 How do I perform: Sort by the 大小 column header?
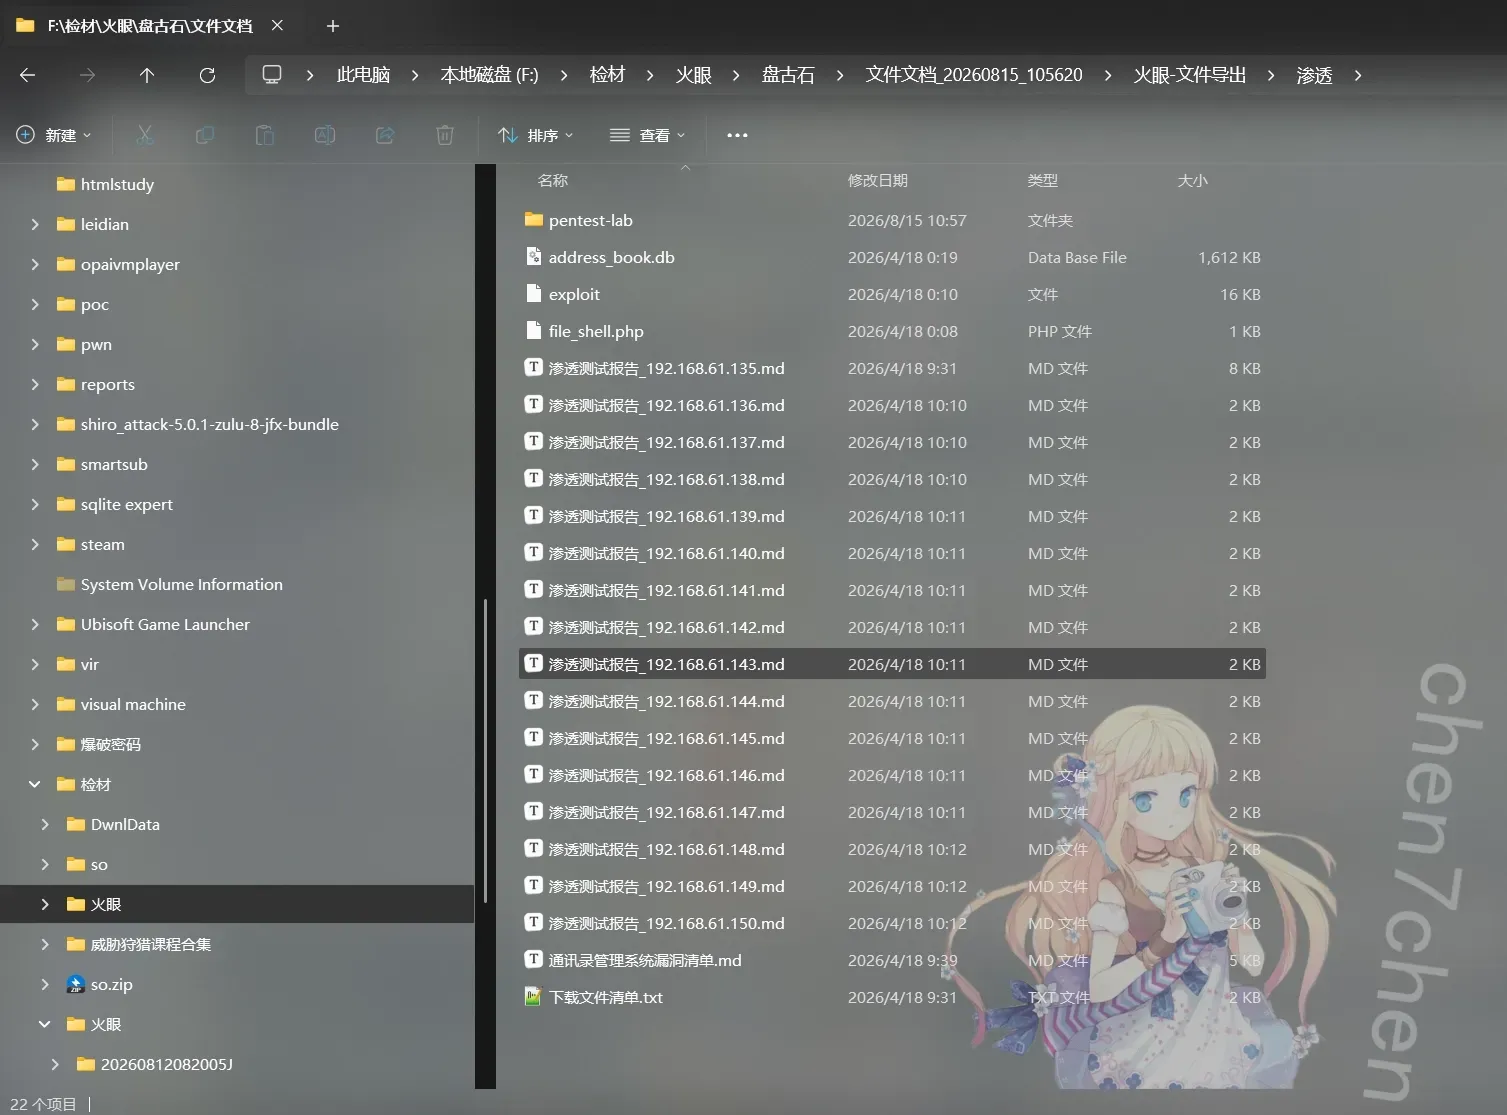point(1193,180)
